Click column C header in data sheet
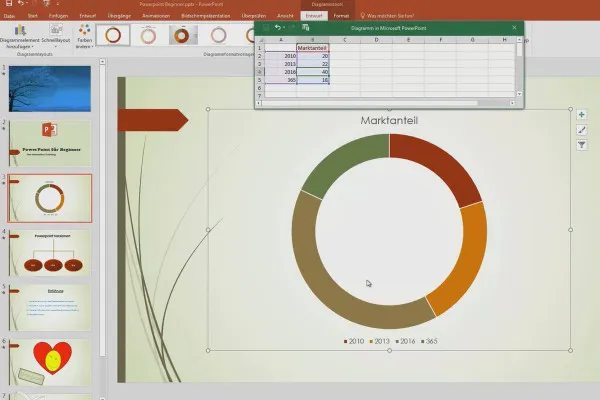The width and height of the screenshot is (600, 400). pos(344,40)
